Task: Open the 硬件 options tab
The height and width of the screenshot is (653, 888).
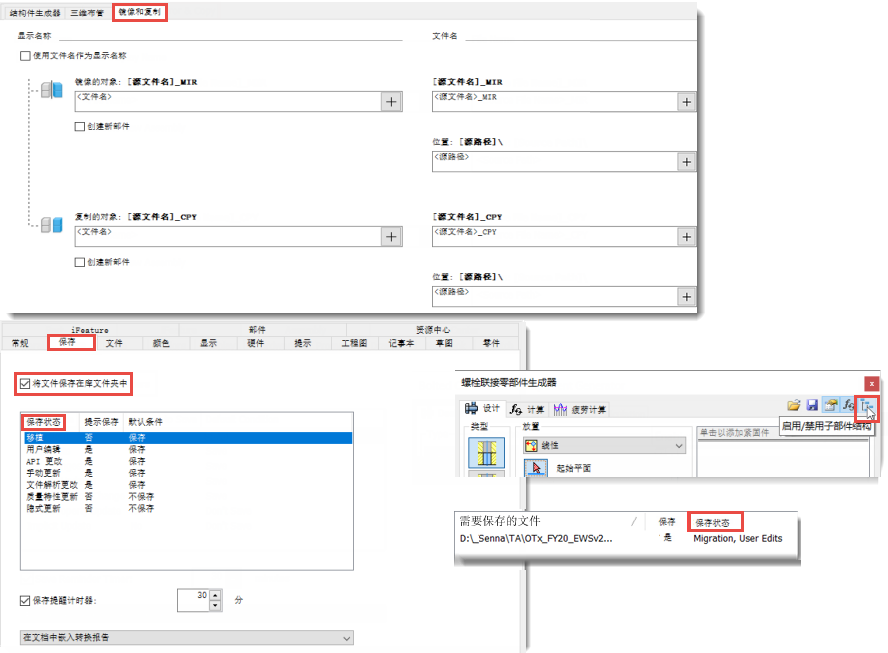Action: click(x=255, y=343)
